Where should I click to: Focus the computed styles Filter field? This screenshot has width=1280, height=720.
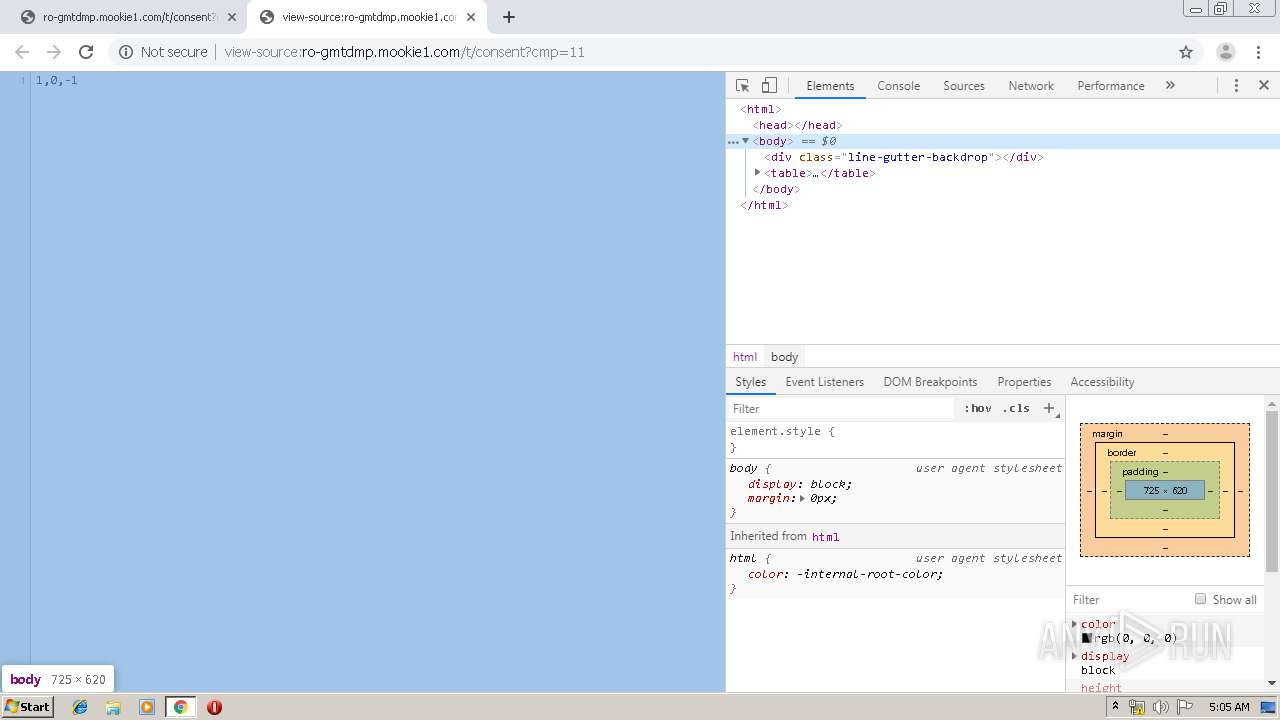[1128, 600]
